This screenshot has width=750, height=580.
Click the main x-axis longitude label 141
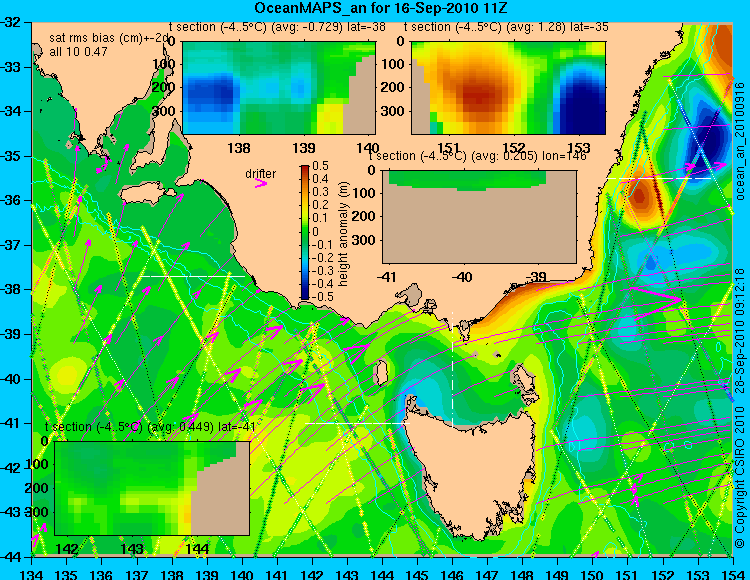pos(277,573)
